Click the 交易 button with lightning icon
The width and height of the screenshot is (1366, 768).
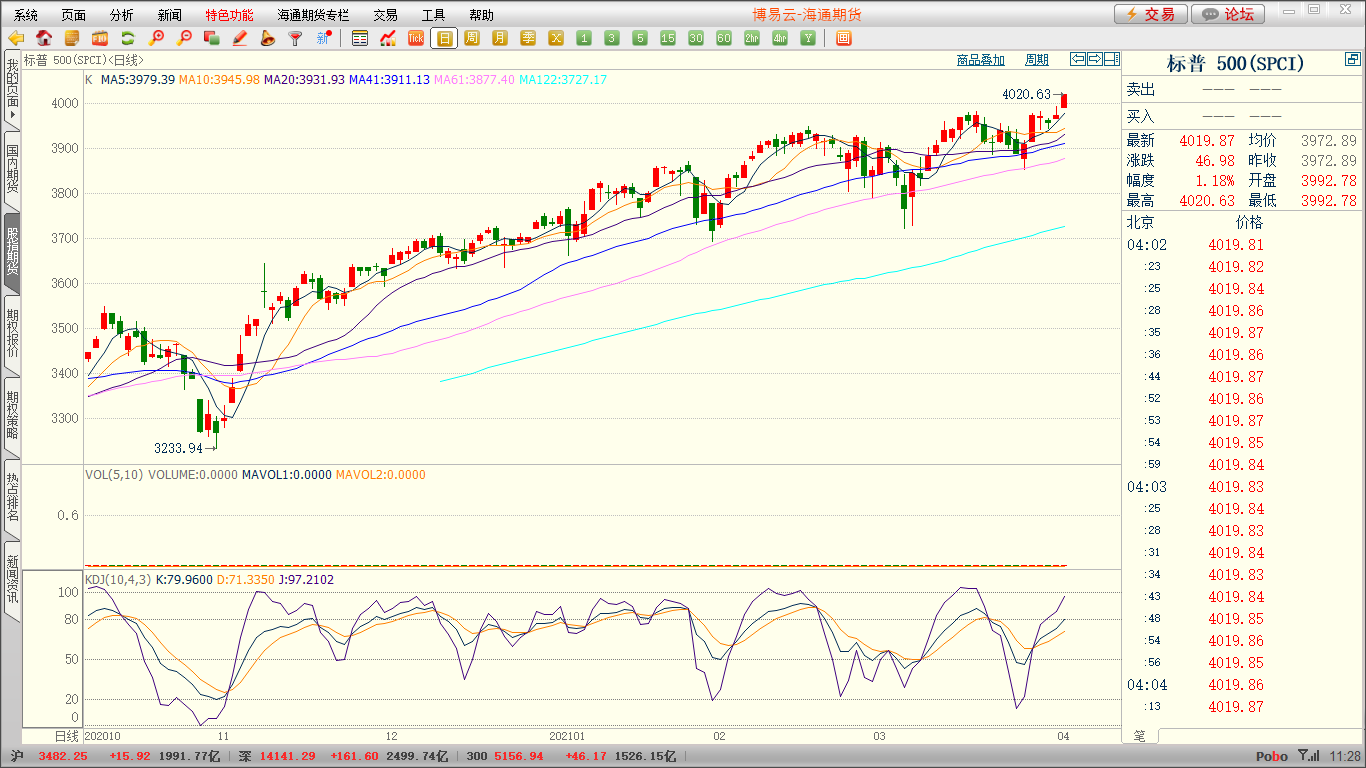(1151, 14)
